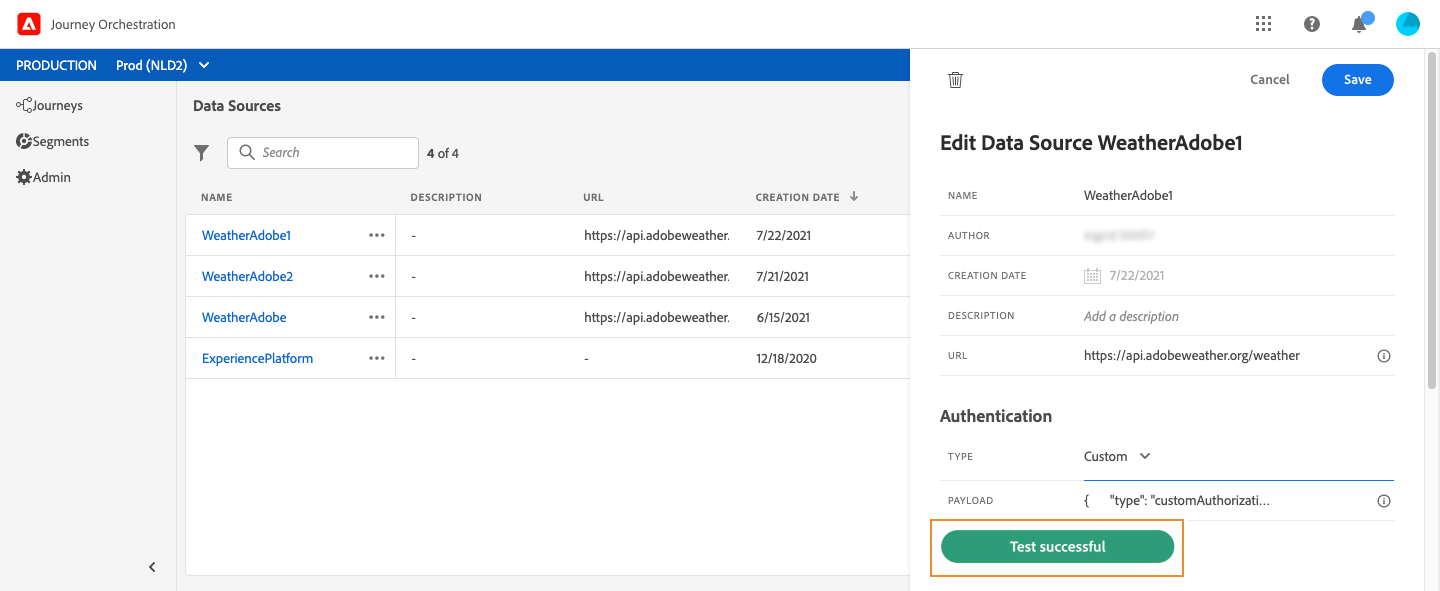1440x591 pixels.
Task: Open Segments in the sidebar
Action: [x=52, y=141]
